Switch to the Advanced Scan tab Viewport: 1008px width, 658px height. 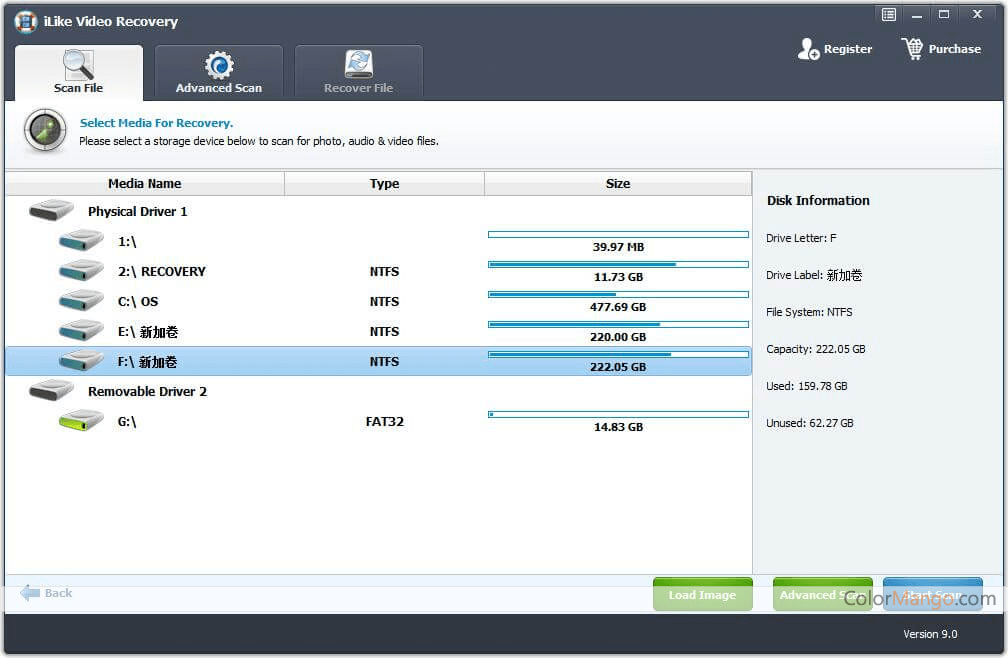pos(218,73)
